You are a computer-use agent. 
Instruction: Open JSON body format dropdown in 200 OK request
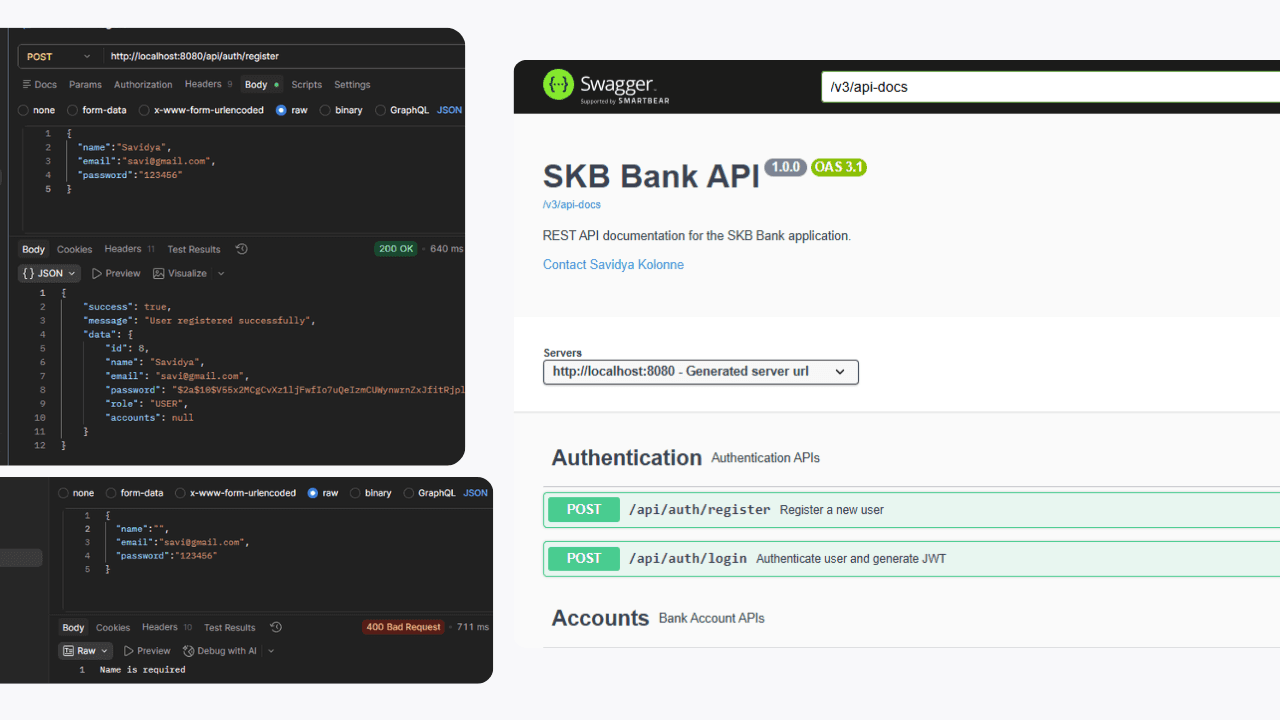pyautogui.click(x=450, y=110)
